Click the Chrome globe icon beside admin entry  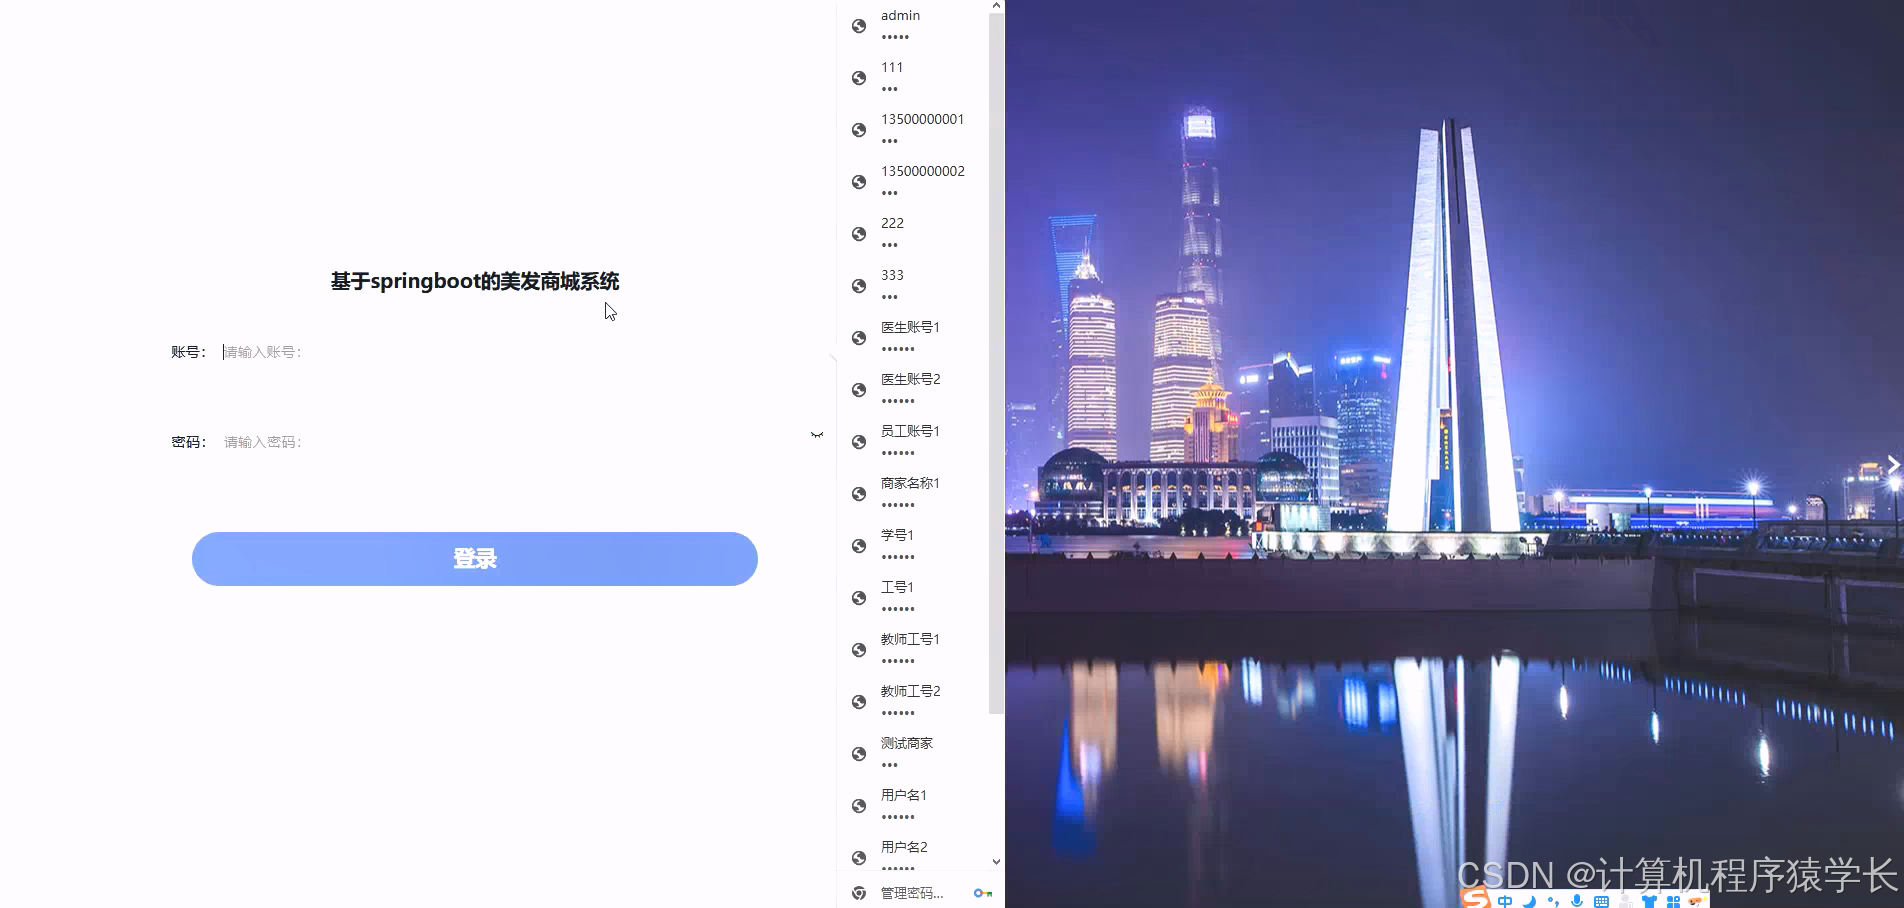[858, 26]
